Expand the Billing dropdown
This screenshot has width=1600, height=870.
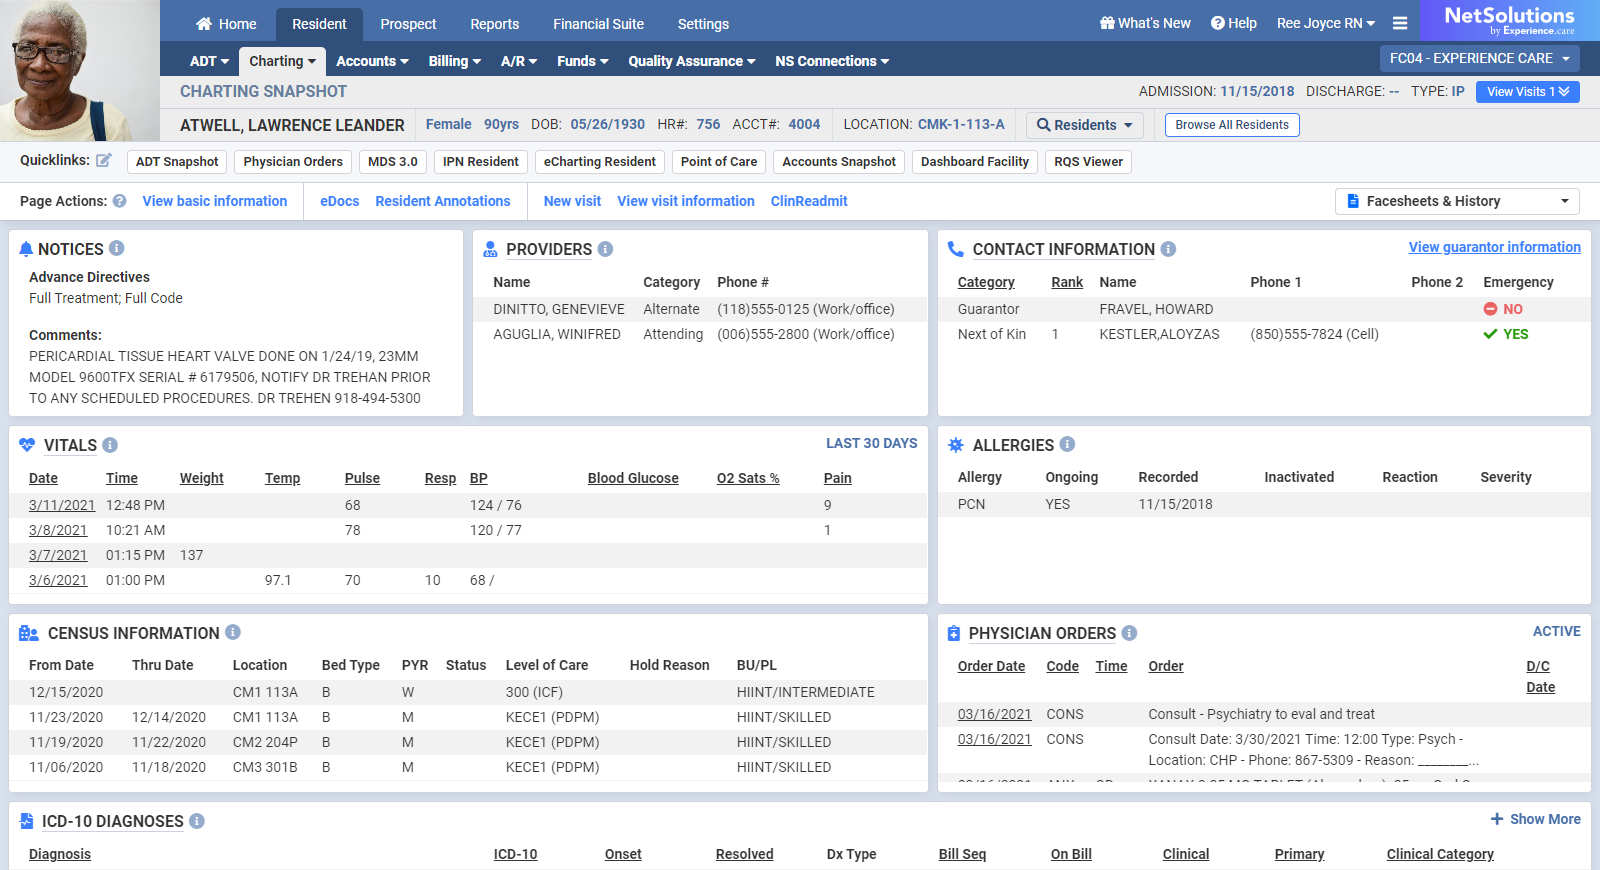coord(455,61)
